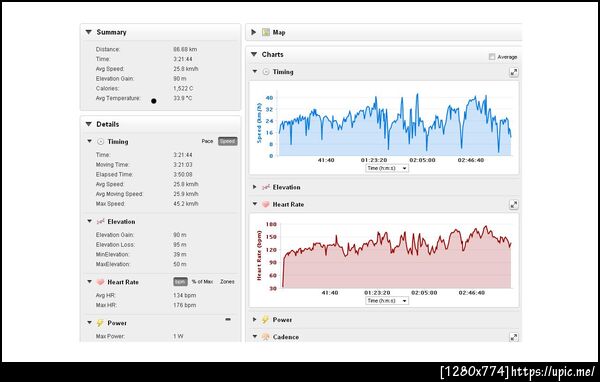Viewport: 600px width, 382px height.
Task: Enlarge the Heart Rate chart
Action: (x=514, y=205)
